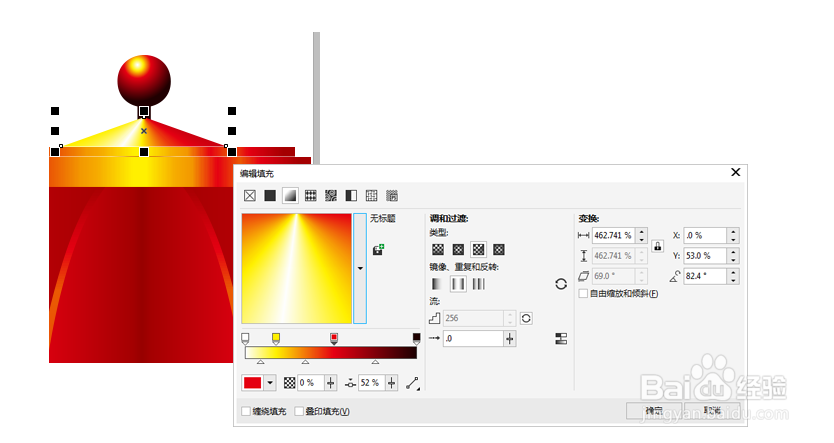Select the Bitmap pattern fill icon
Screen dimensions: 834x443
[331, 196]
